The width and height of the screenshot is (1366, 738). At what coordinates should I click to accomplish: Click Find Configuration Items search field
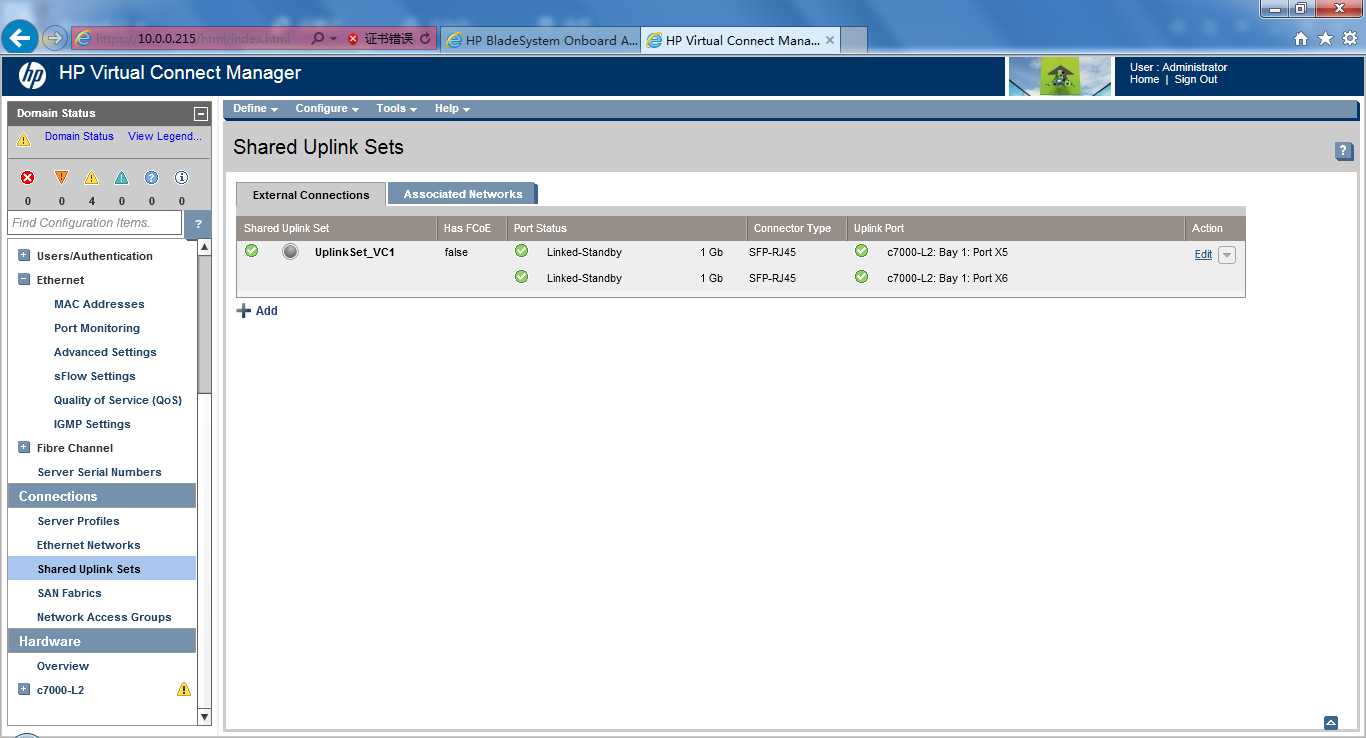tap(94, 223)
